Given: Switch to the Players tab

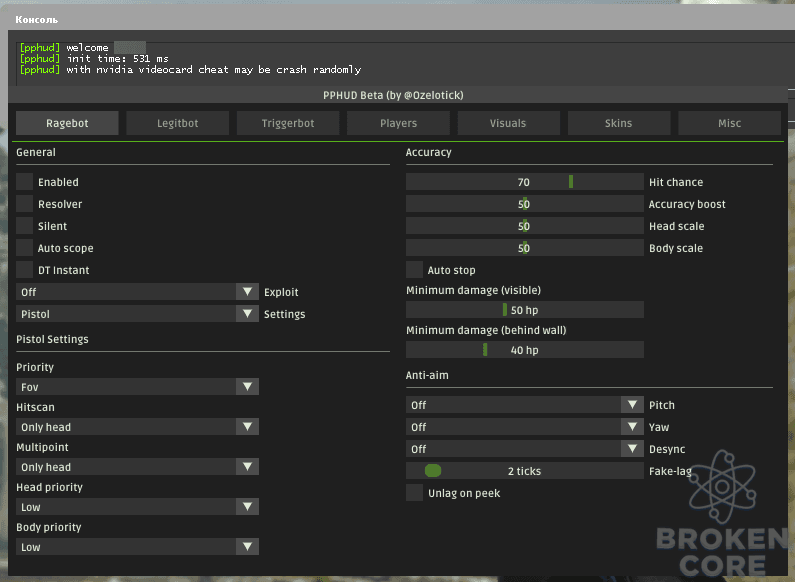Looking at the screenshot, I should [399, 123].
